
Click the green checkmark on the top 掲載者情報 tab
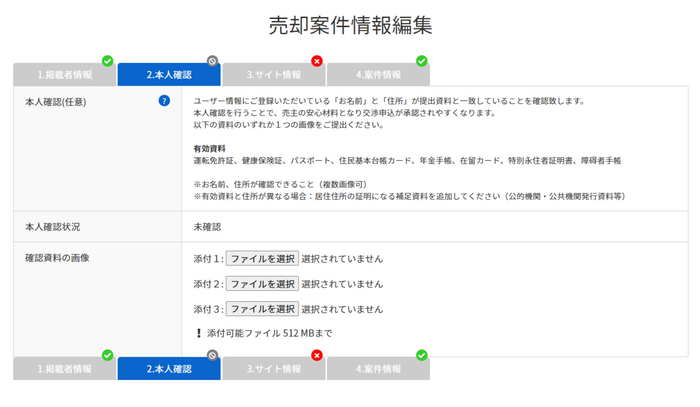pyautogui.click(x=107, y=61)
